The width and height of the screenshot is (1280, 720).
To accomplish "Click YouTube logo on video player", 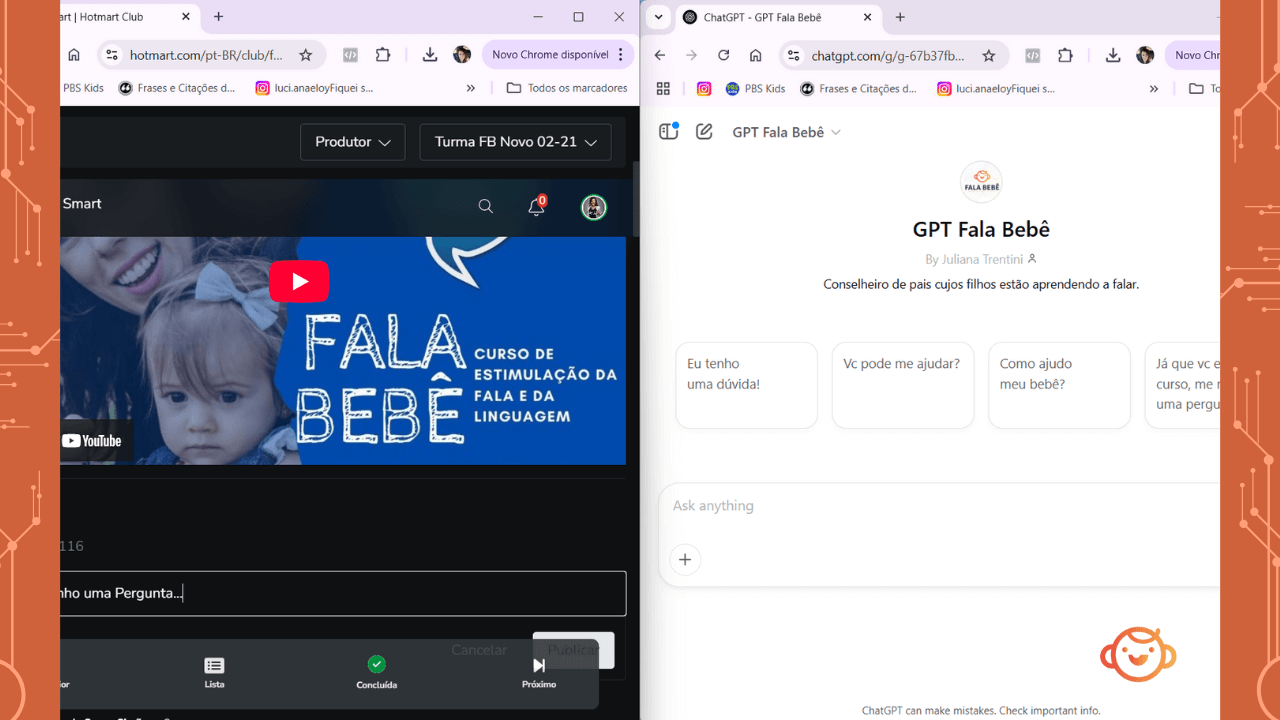I will tap(91, 441).
